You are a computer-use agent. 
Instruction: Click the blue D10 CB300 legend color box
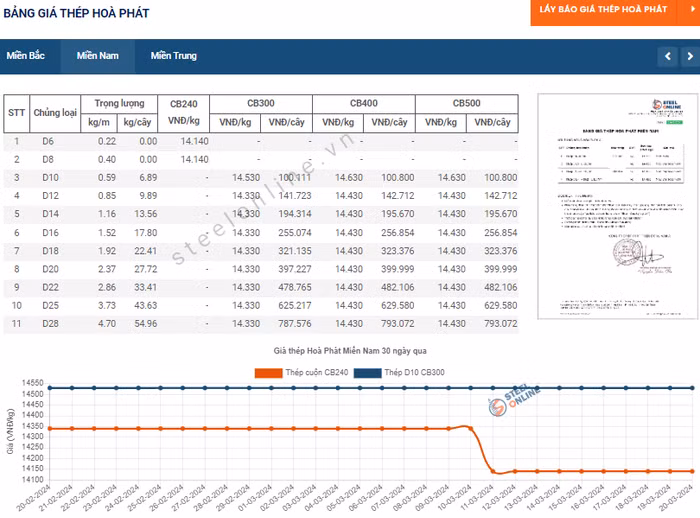367,373
